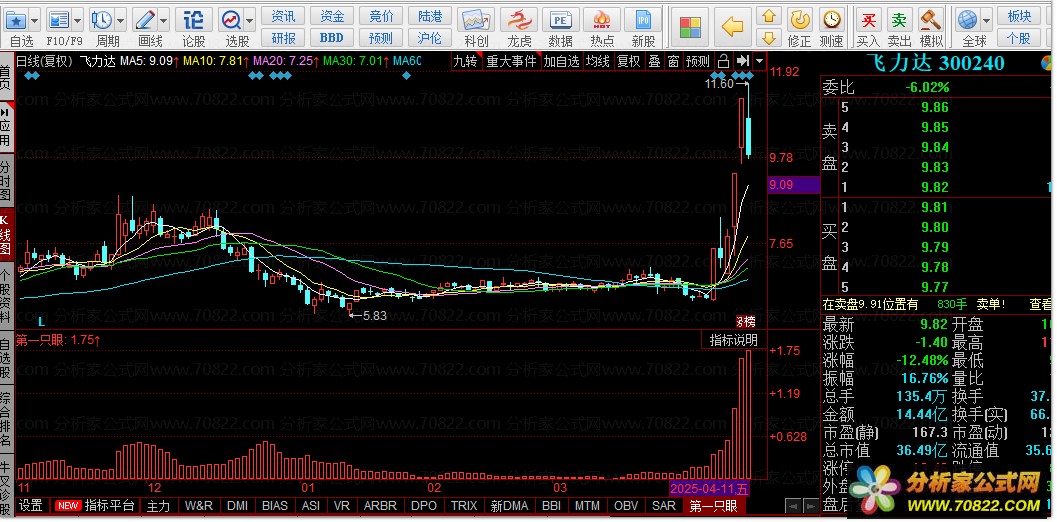Toggle 叠 overlay mode

[x=655, y=61]
